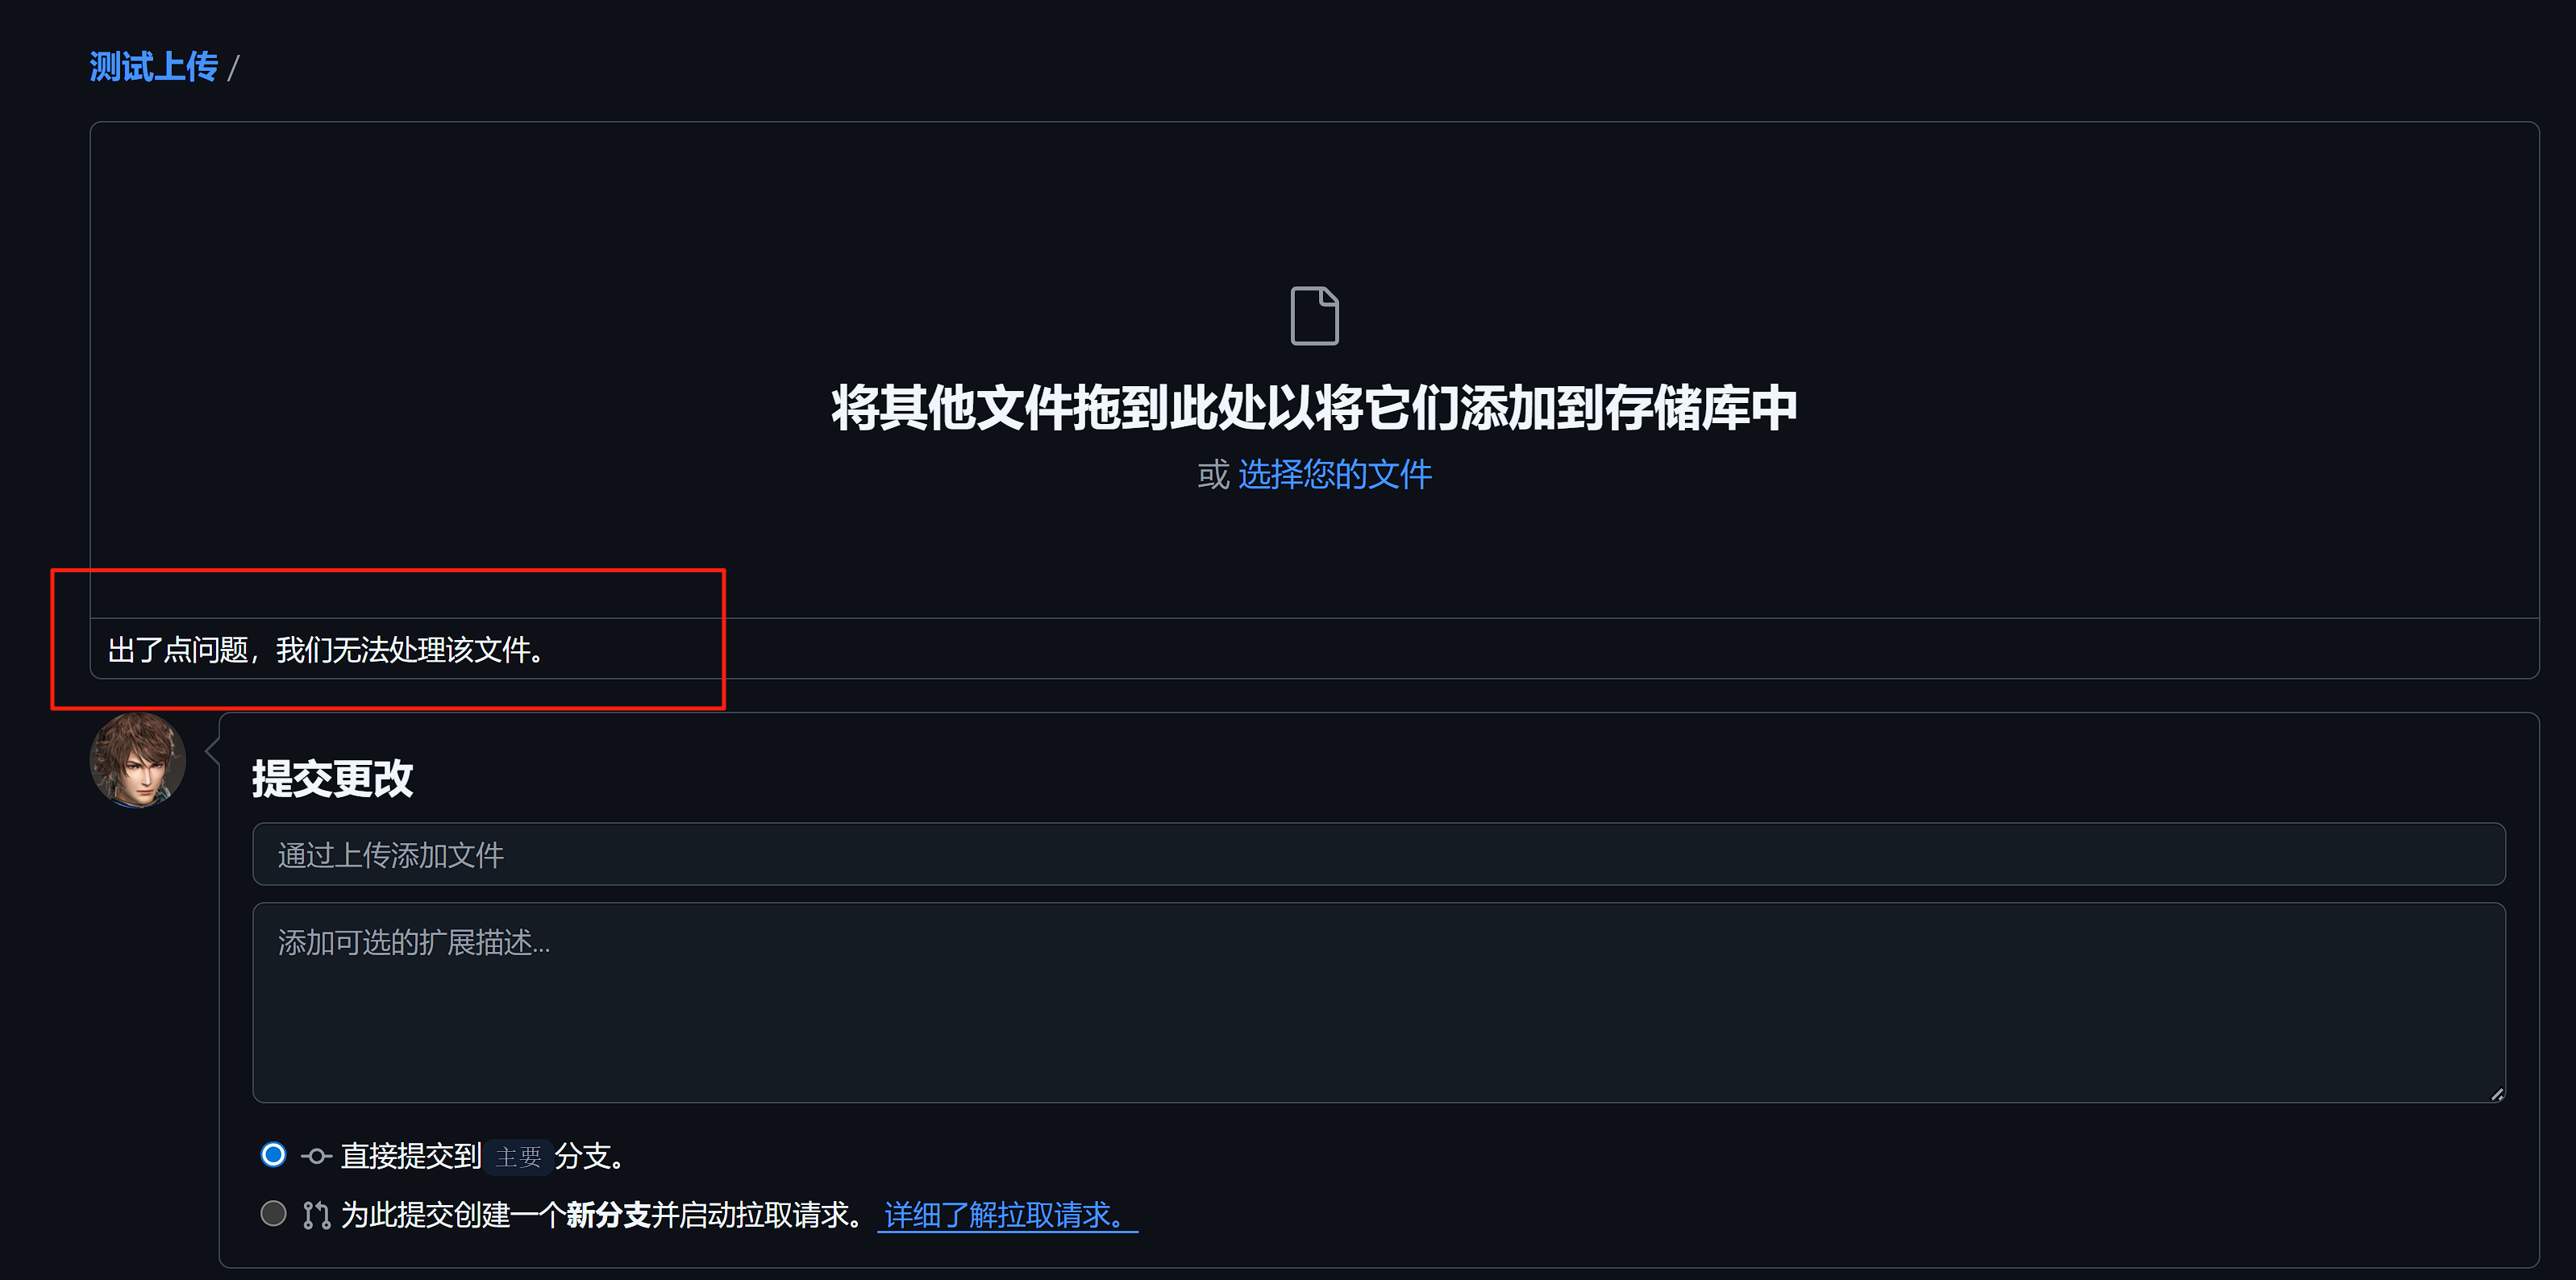Click the resize handle of the description textarea

coord(2496,1093)
